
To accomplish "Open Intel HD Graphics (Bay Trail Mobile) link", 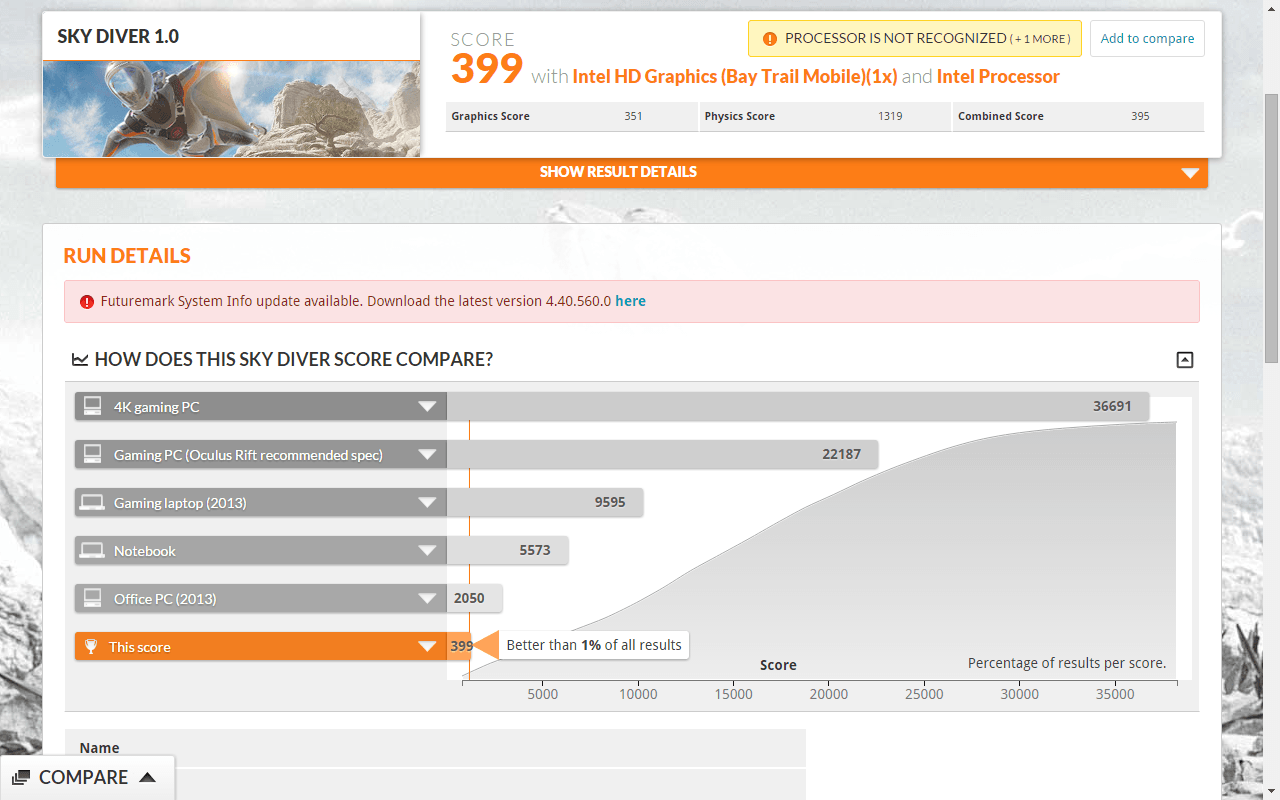I will click(x=735, y=77).
